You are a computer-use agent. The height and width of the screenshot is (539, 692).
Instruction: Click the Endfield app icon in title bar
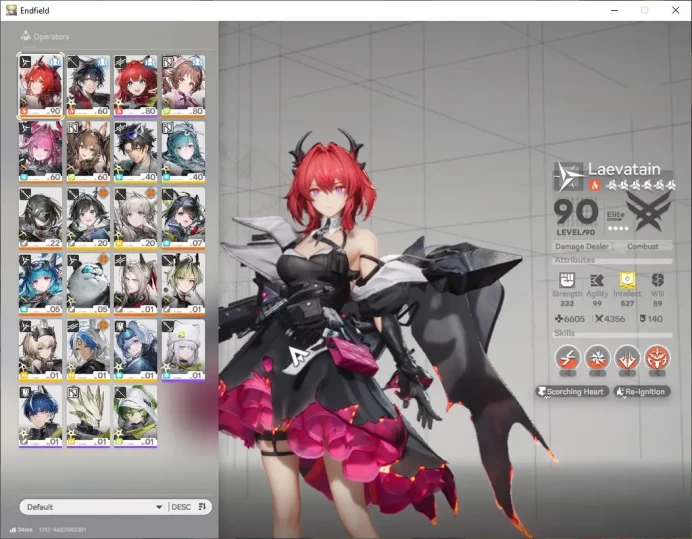pyautogui.click(x=11, y=10)
